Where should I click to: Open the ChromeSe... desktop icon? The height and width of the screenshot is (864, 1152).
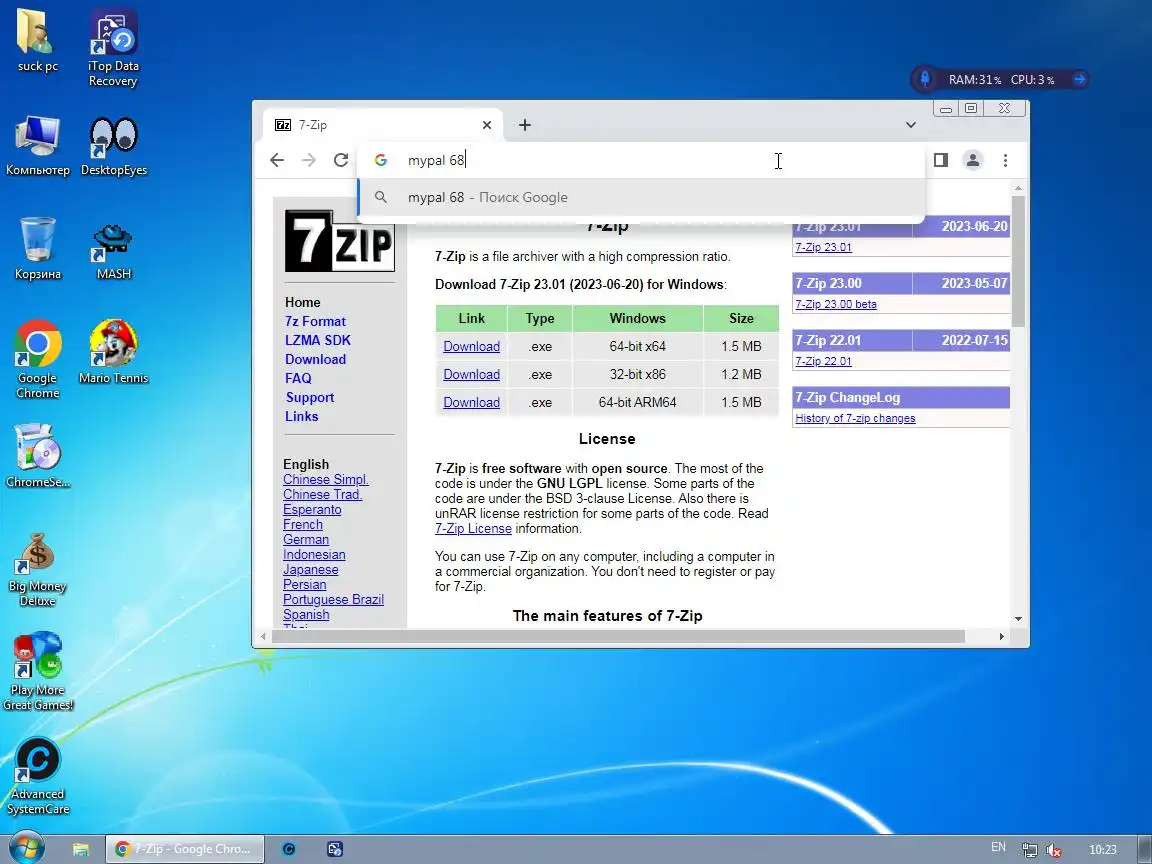tap(37, 456)
